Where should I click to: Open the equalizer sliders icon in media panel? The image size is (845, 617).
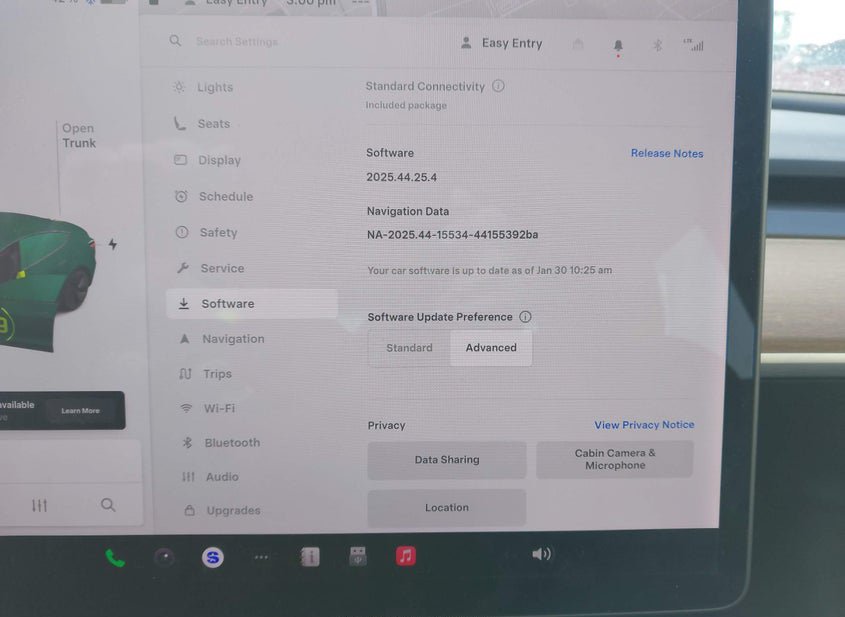pos(39,505)
